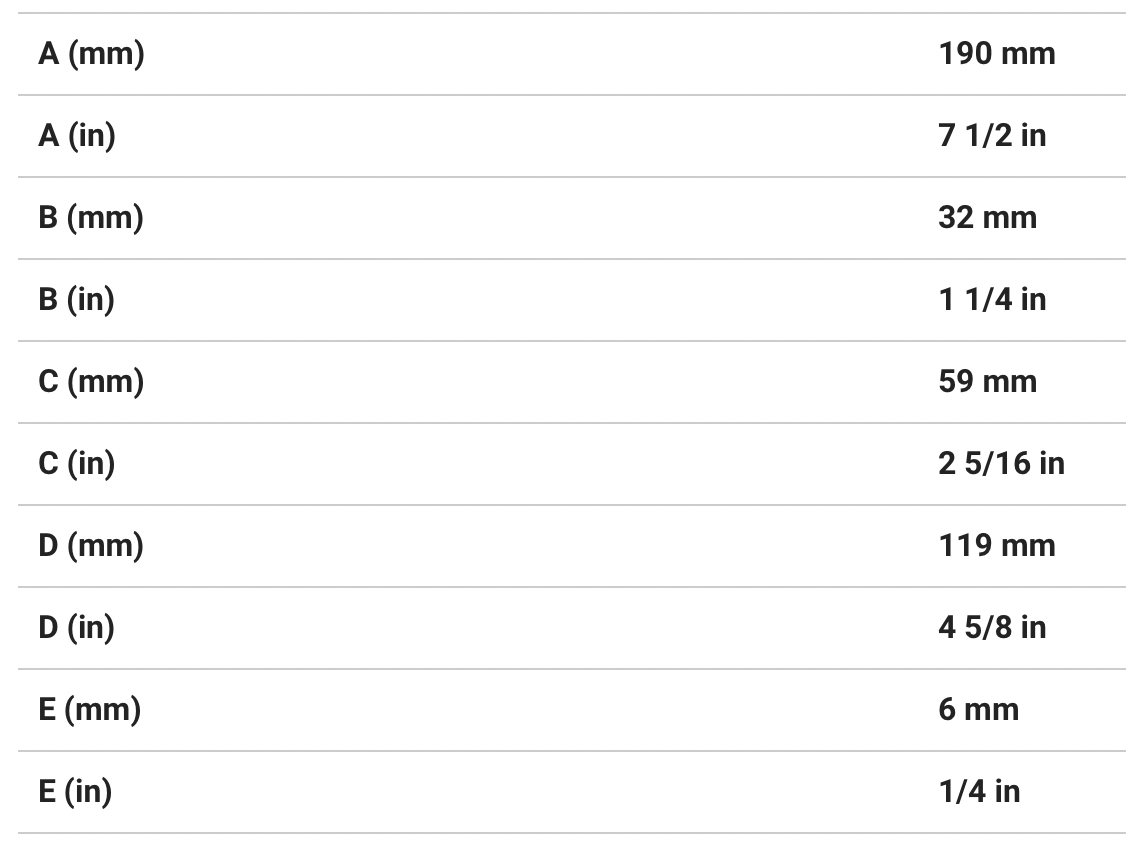Click the "D (mm)" row label

pos(91,546)
